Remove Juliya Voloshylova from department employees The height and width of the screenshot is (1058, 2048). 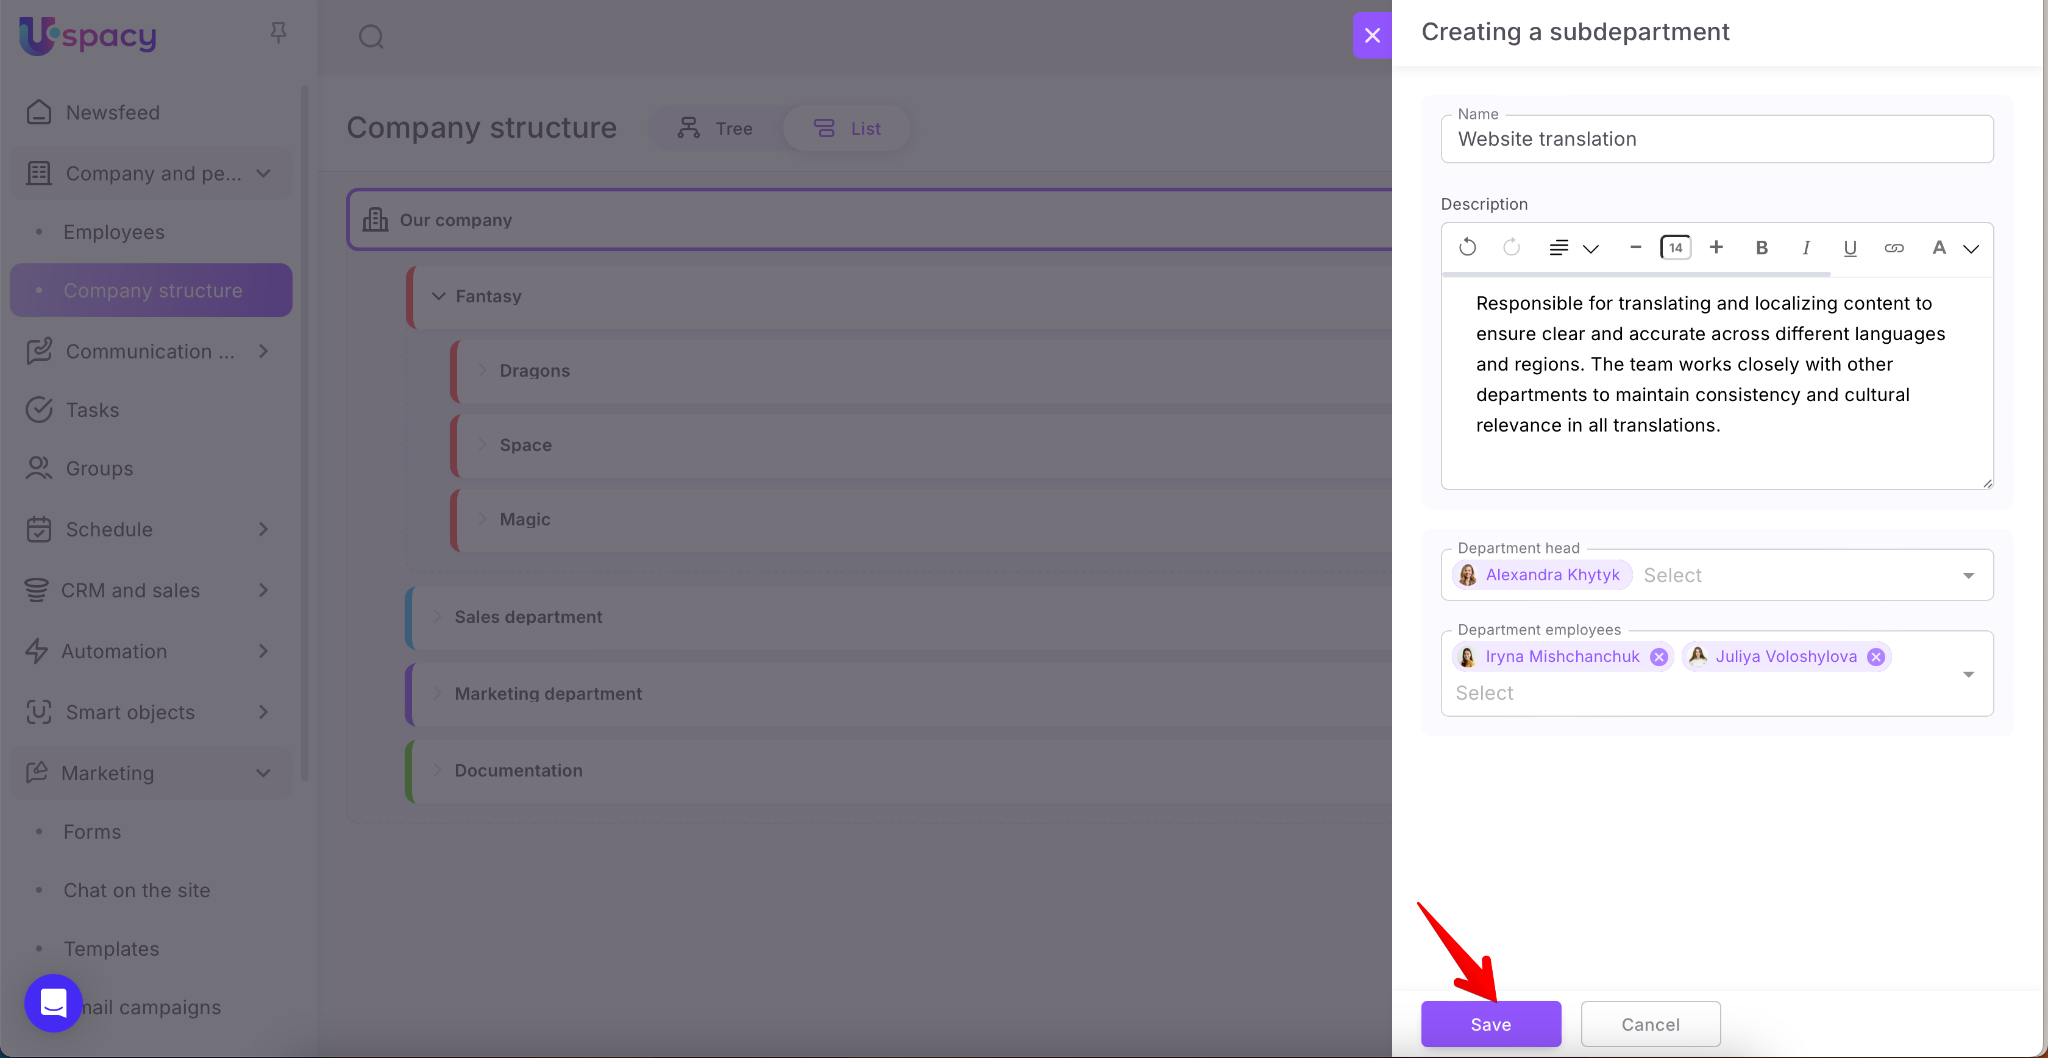click(x=1876, y=657)
